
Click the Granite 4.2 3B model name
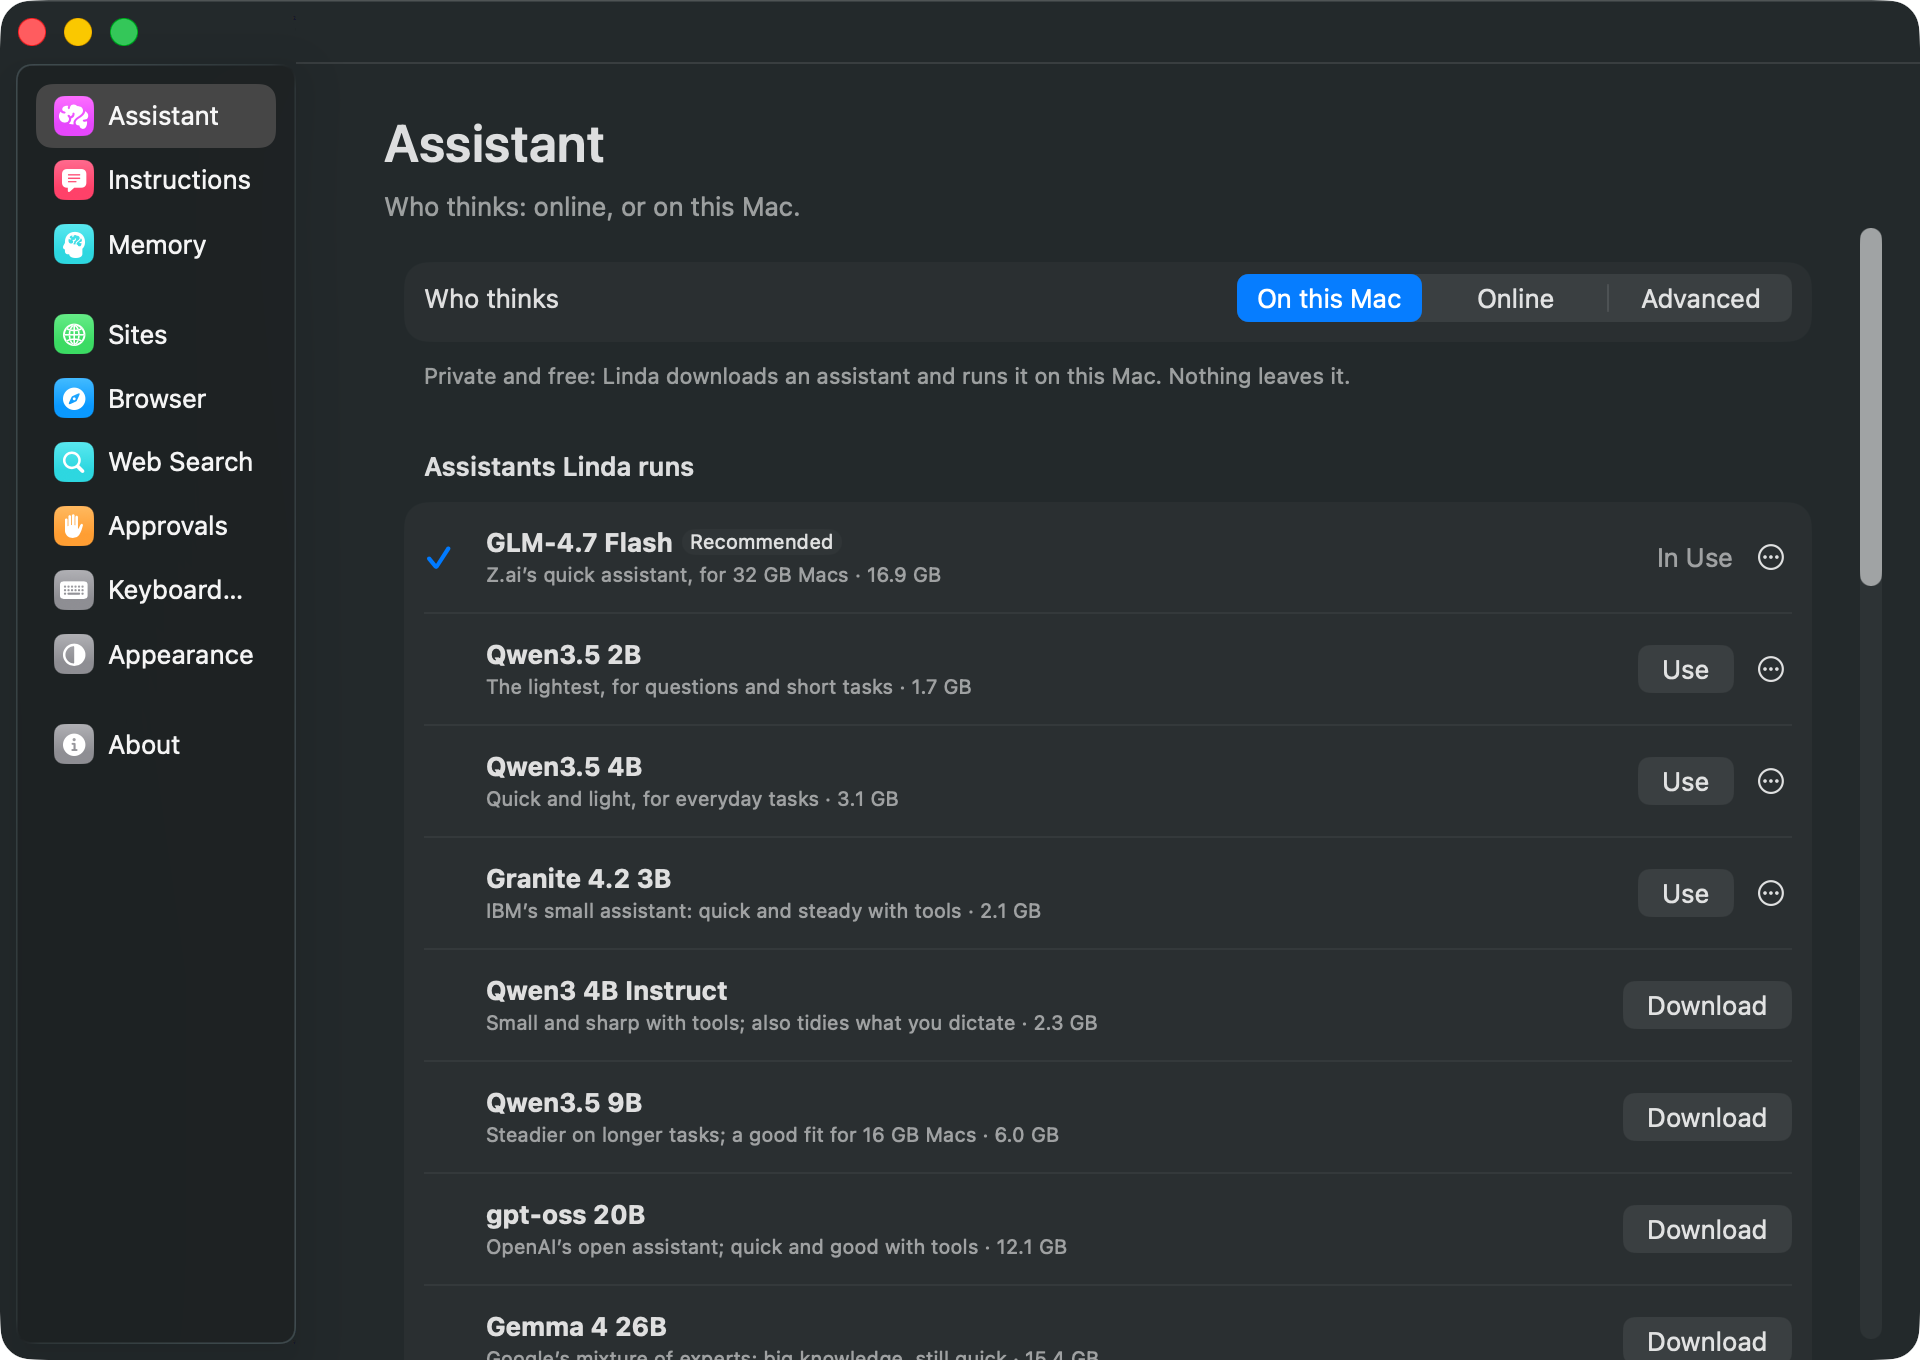(x=578, y=878)
